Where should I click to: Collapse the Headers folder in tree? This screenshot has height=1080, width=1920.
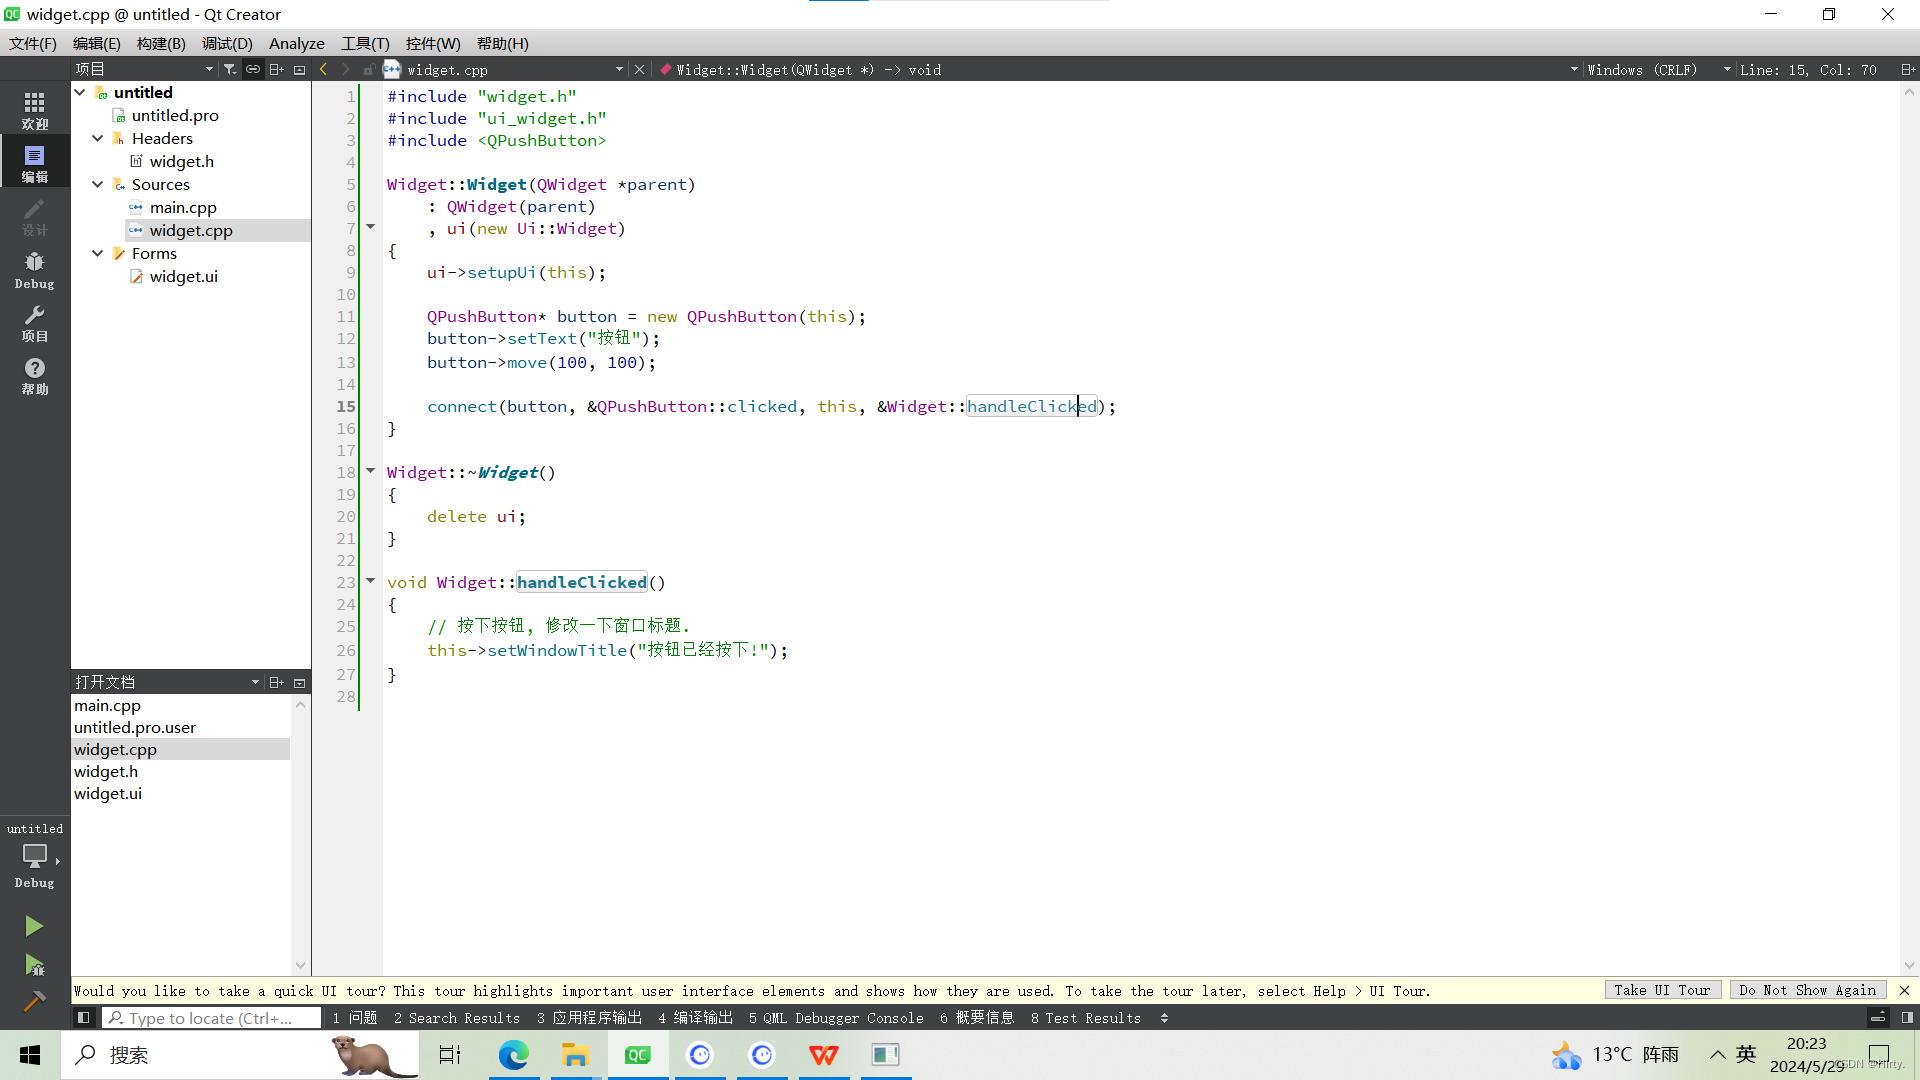pos(98,138)
